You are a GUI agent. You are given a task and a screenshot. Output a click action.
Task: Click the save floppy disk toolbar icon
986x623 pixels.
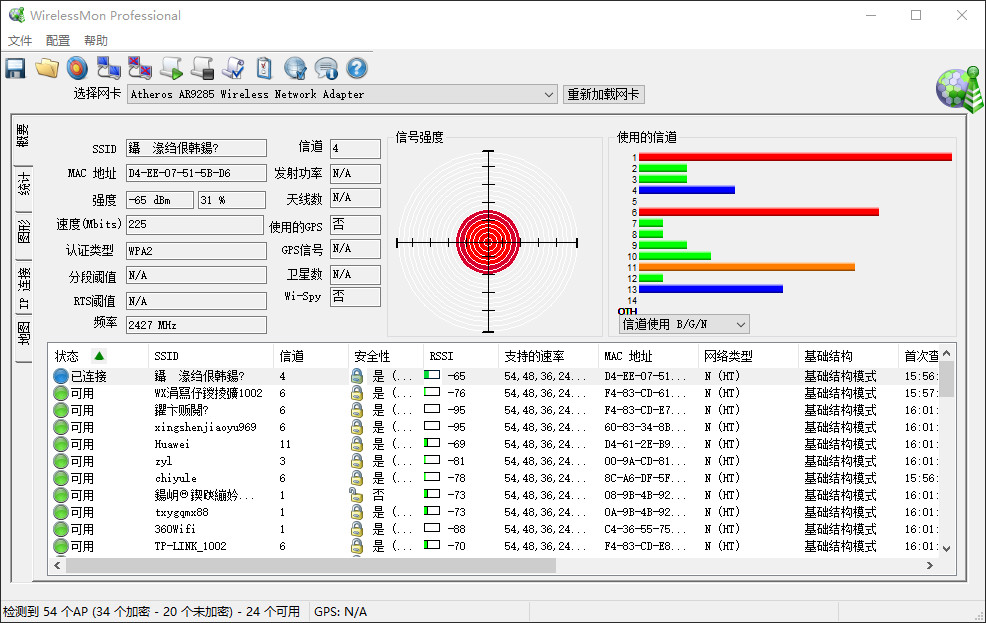pos(15,68)
